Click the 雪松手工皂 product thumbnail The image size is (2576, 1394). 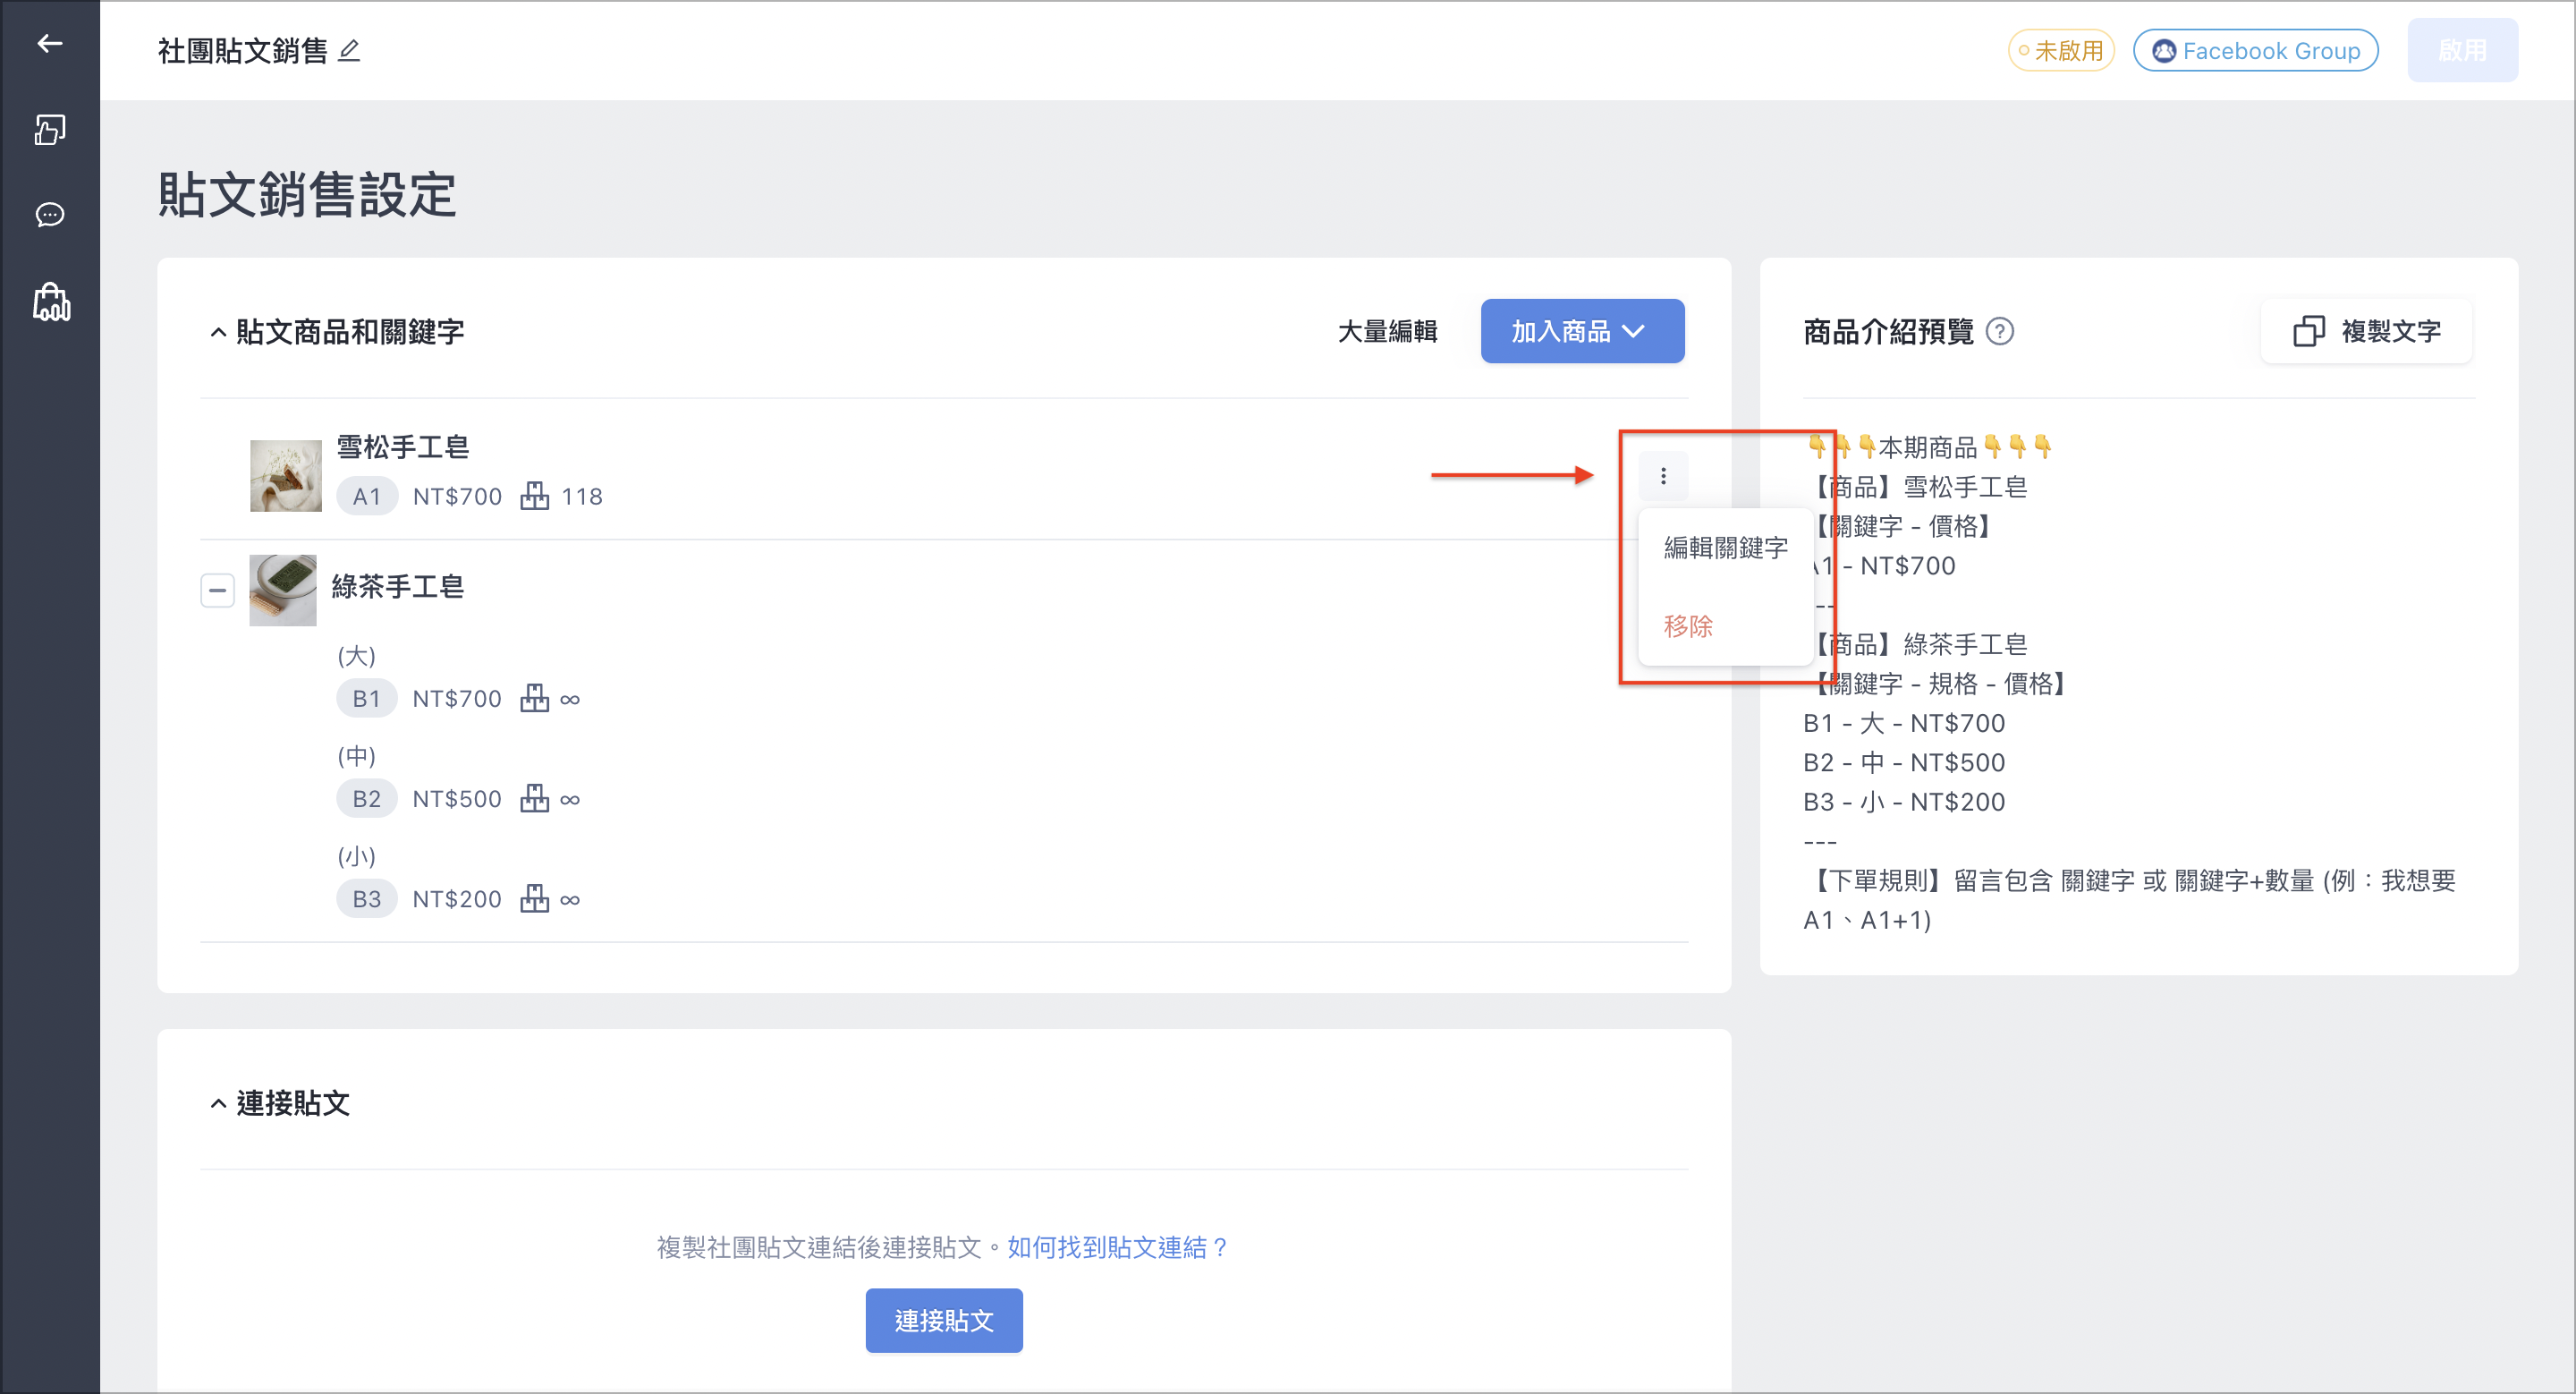click(286, 476)
